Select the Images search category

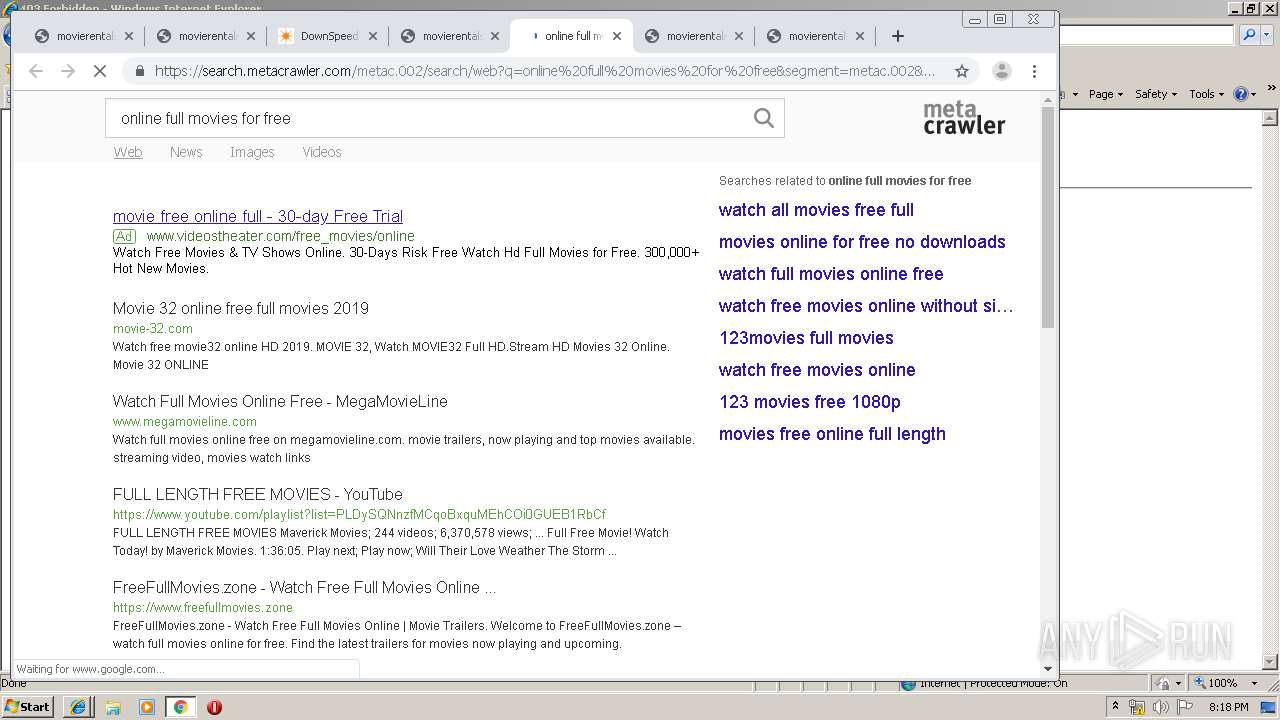[x=252, y=152]
